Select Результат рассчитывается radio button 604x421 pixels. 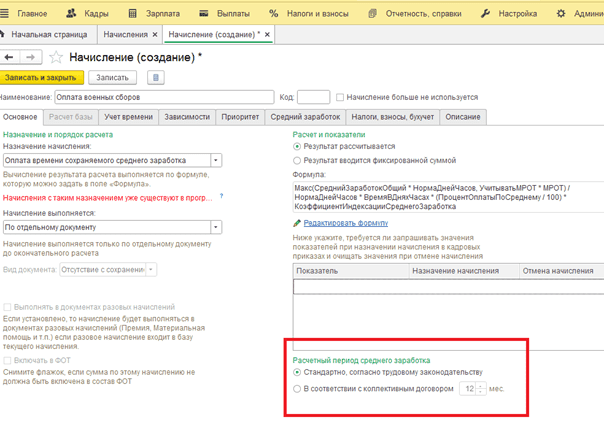(297, 146)
